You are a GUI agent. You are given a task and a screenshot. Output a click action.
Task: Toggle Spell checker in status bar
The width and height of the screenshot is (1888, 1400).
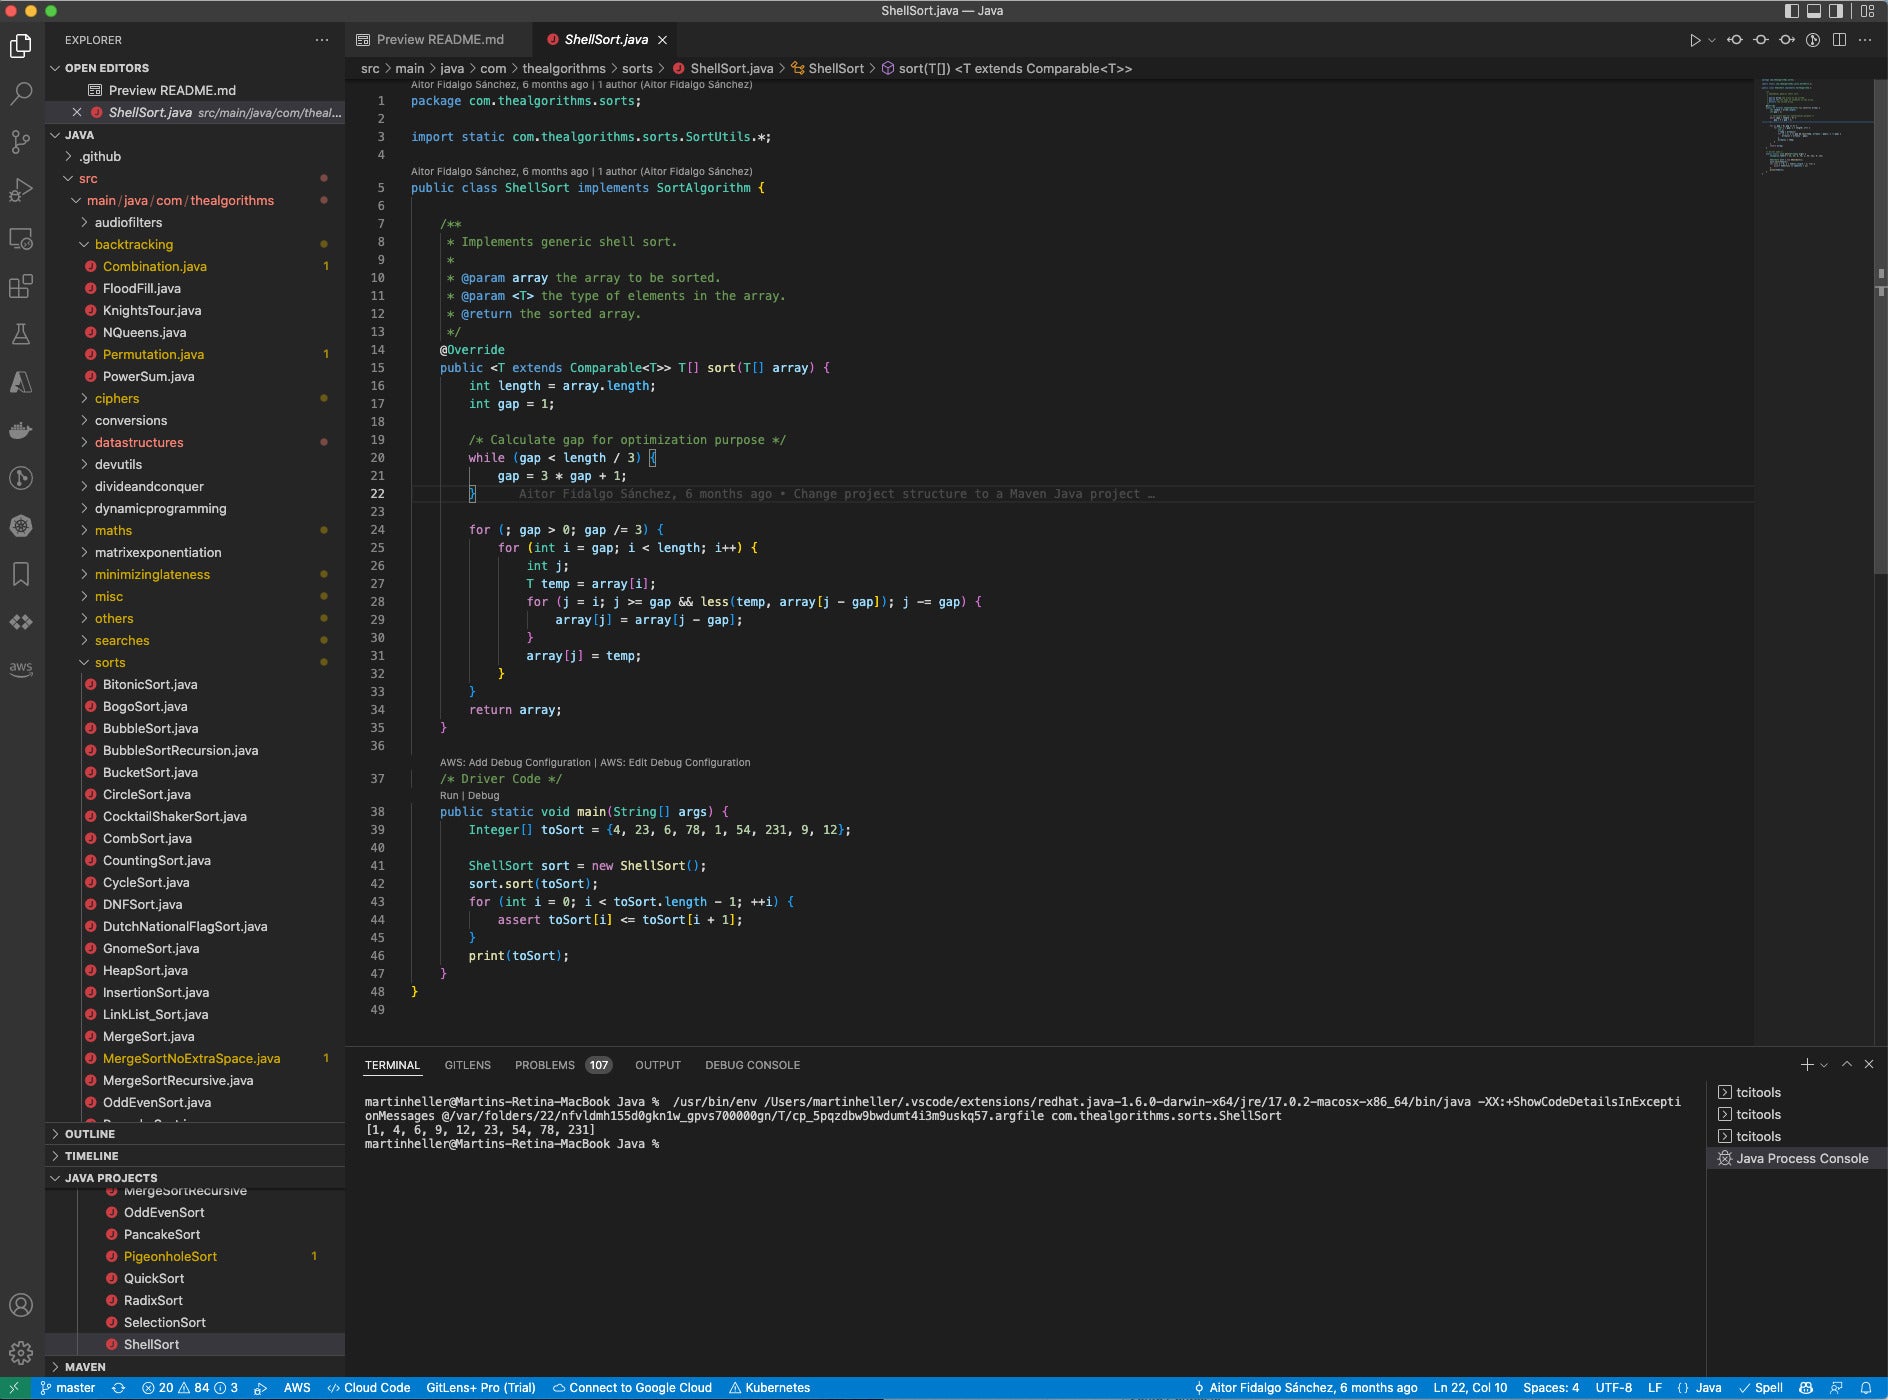1761,1388
